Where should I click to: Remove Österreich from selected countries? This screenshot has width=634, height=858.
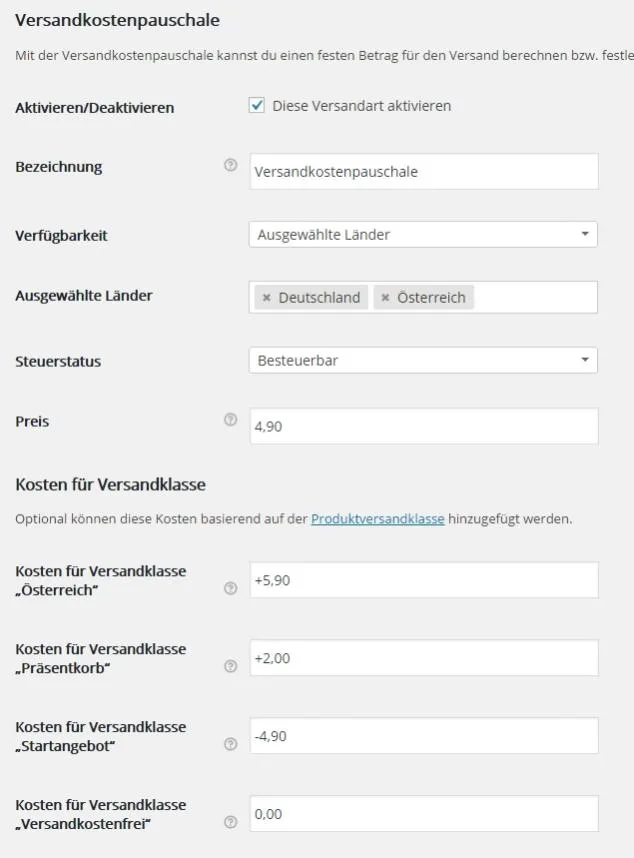385,298
